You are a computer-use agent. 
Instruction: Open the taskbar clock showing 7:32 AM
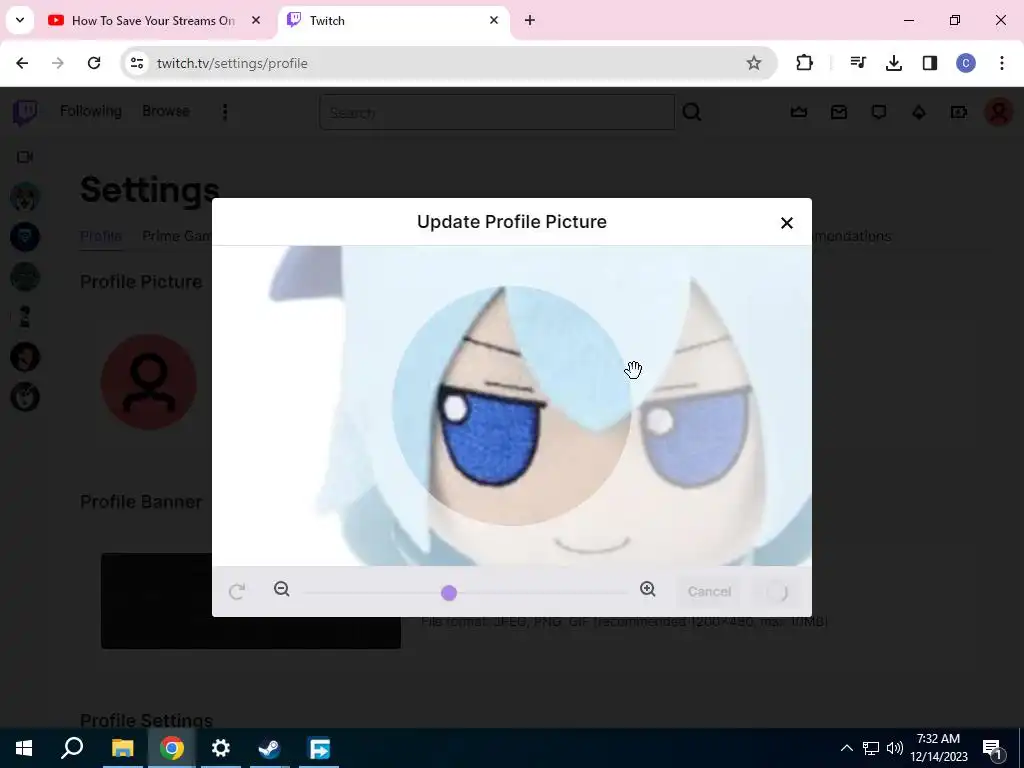938,748
